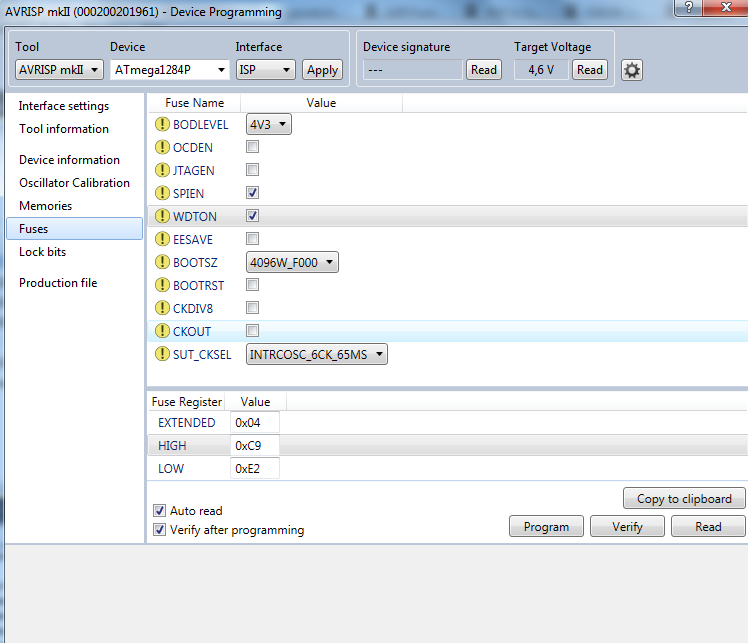Image resolution: width=748 pixels, height=643 pixels.
Task: Go to Interface settings page
Action: (x=64, y=106)
